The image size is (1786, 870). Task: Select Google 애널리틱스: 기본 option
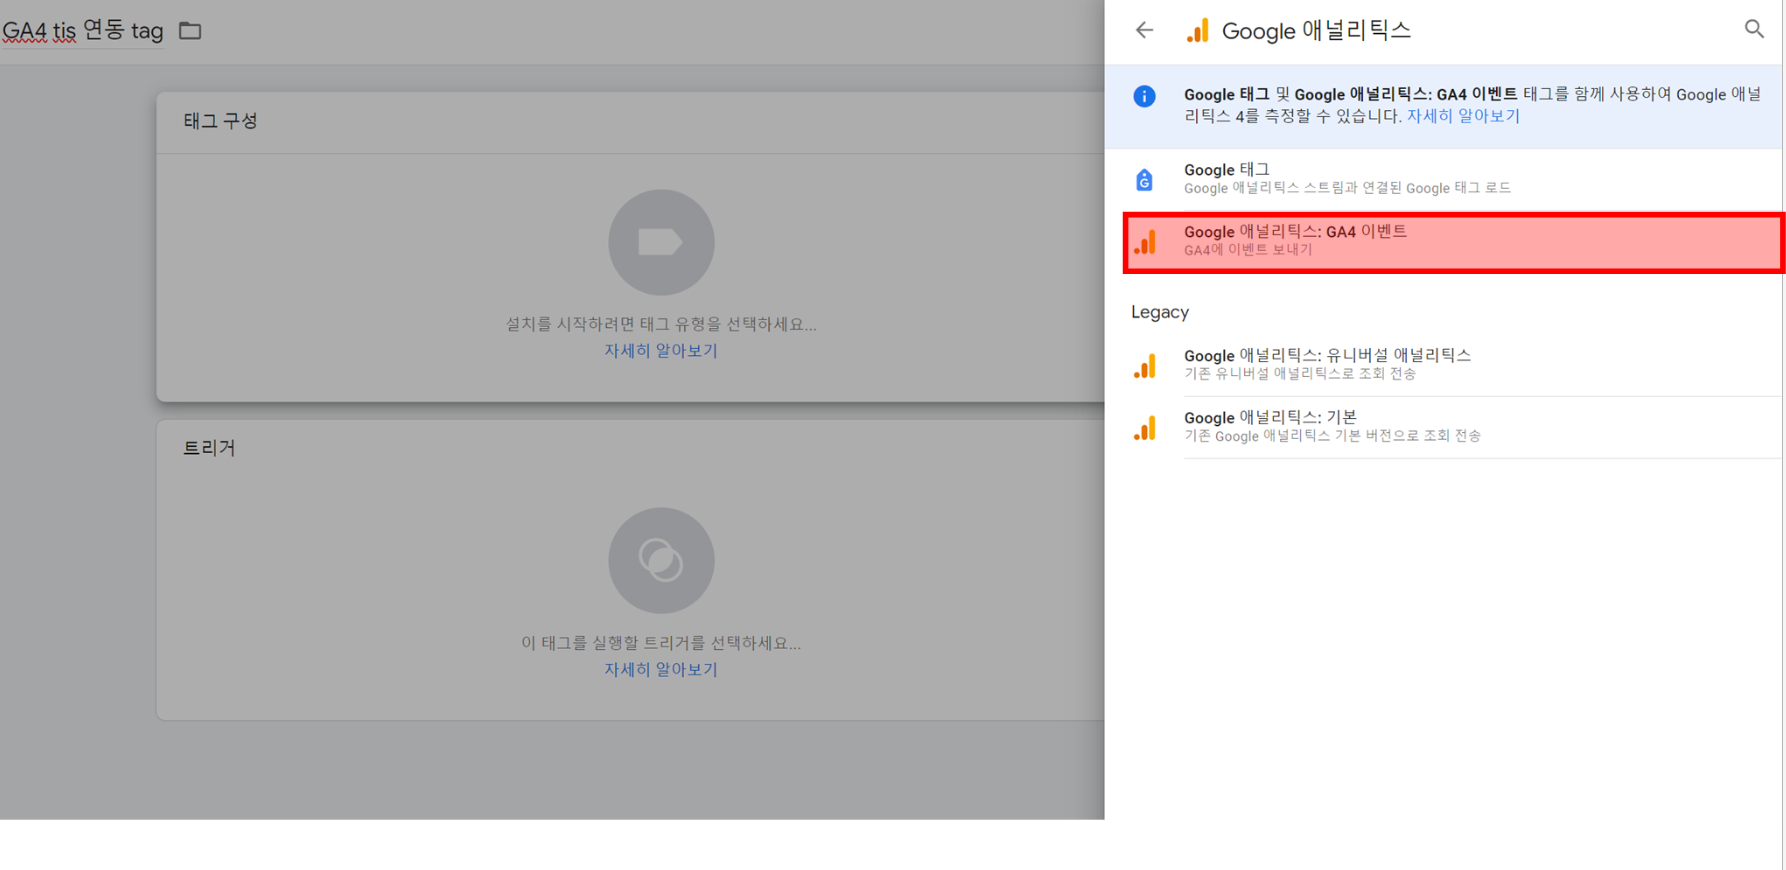(1443, 427)
